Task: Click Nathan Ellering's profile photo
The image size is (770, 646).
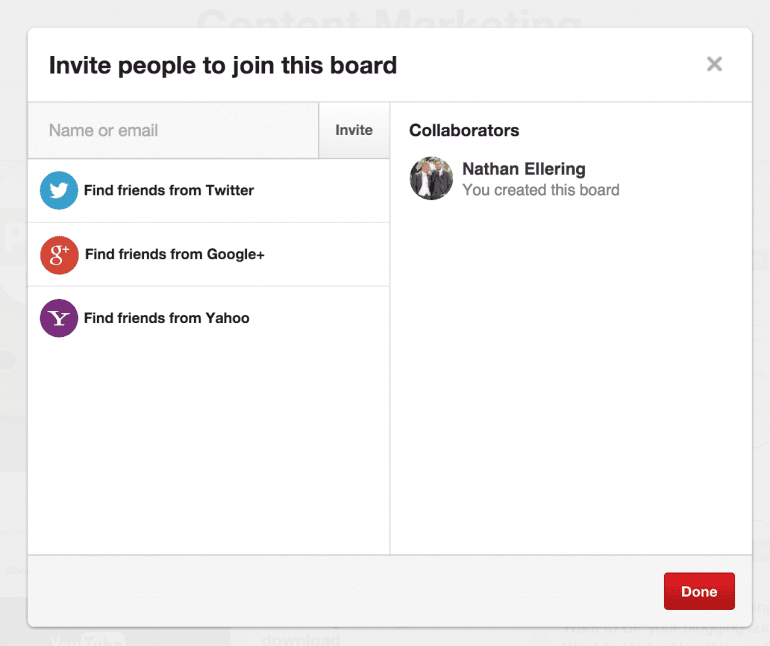Action: (x=431, y=179)
